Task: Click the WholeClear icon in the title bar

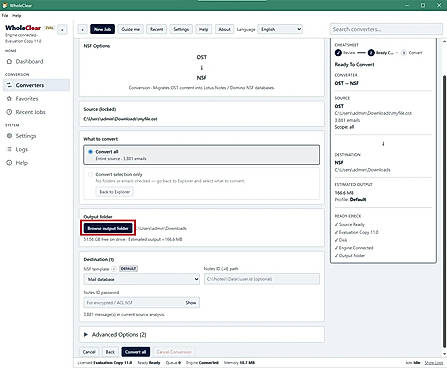Action: point(5,5)
